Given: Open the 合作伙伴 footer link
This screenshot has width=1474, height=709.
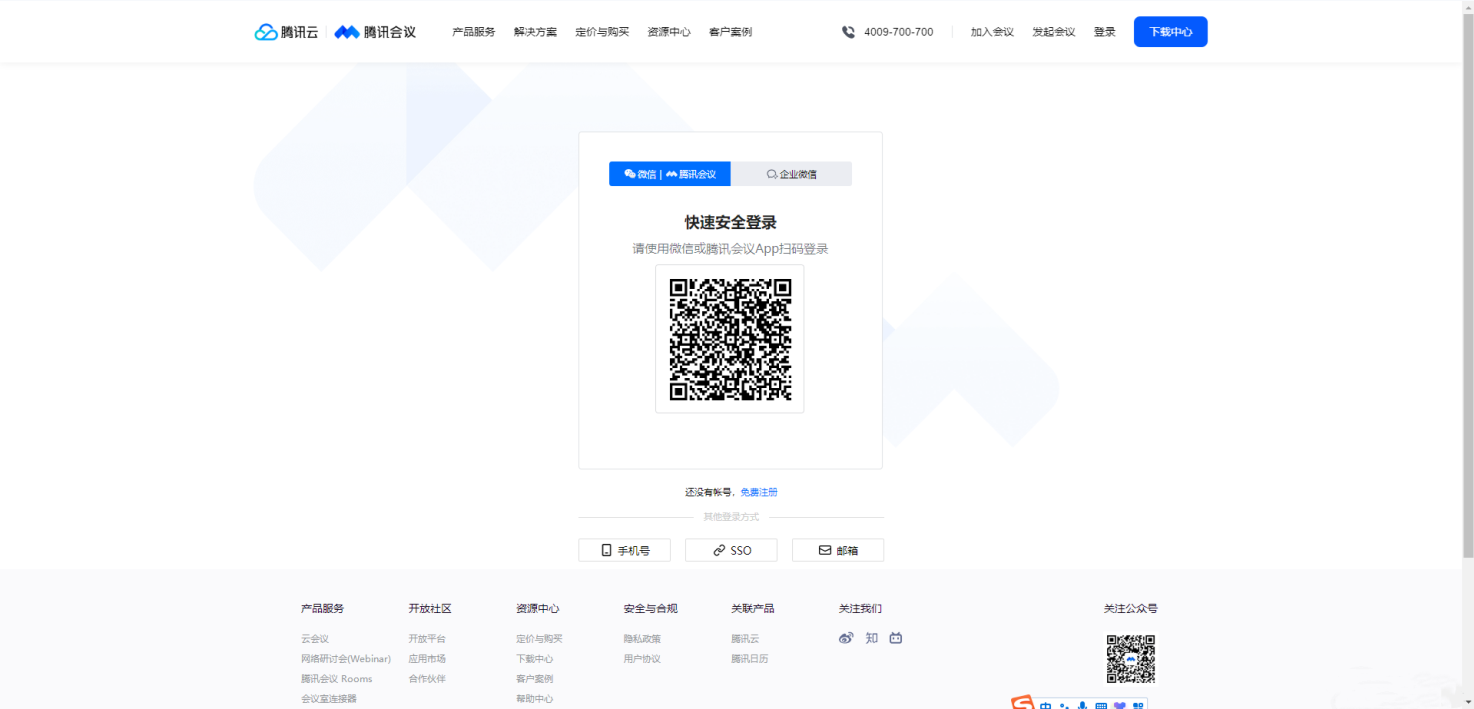Looking at the screenshot, I should tap(427, 679).
